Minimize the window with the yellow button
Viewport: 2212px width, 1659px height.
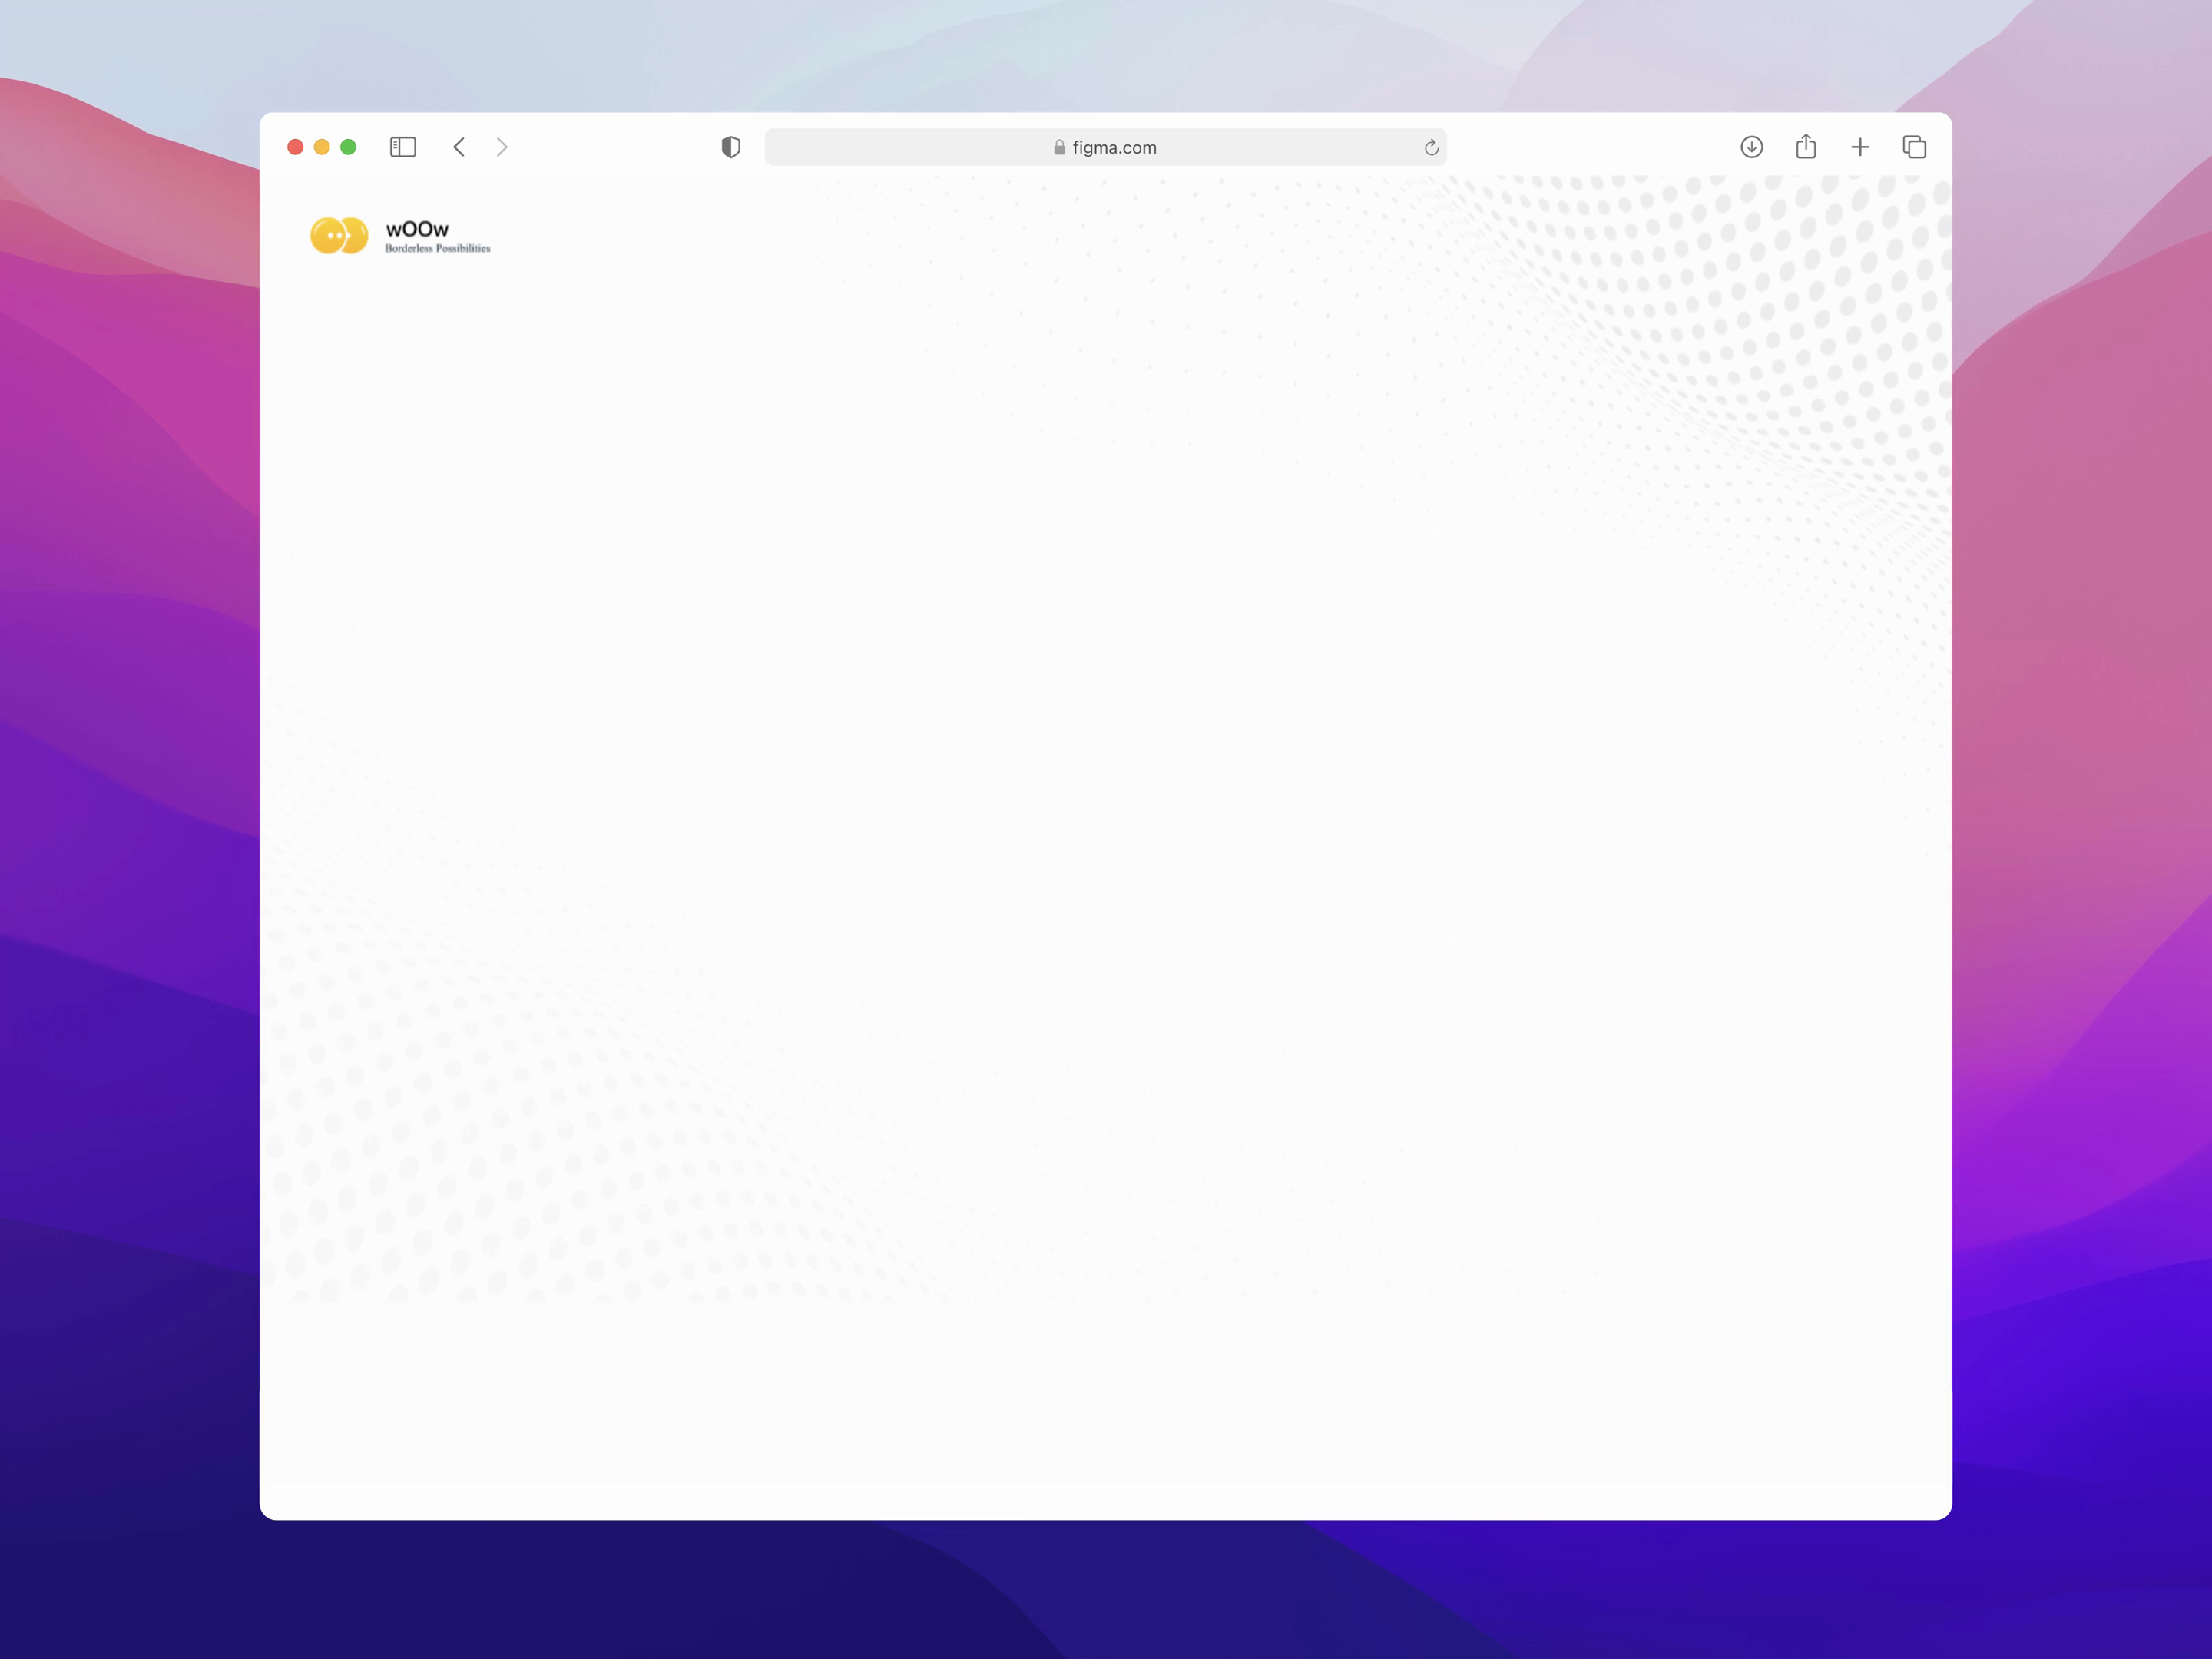pyautogui.click(x=322, y=146)
